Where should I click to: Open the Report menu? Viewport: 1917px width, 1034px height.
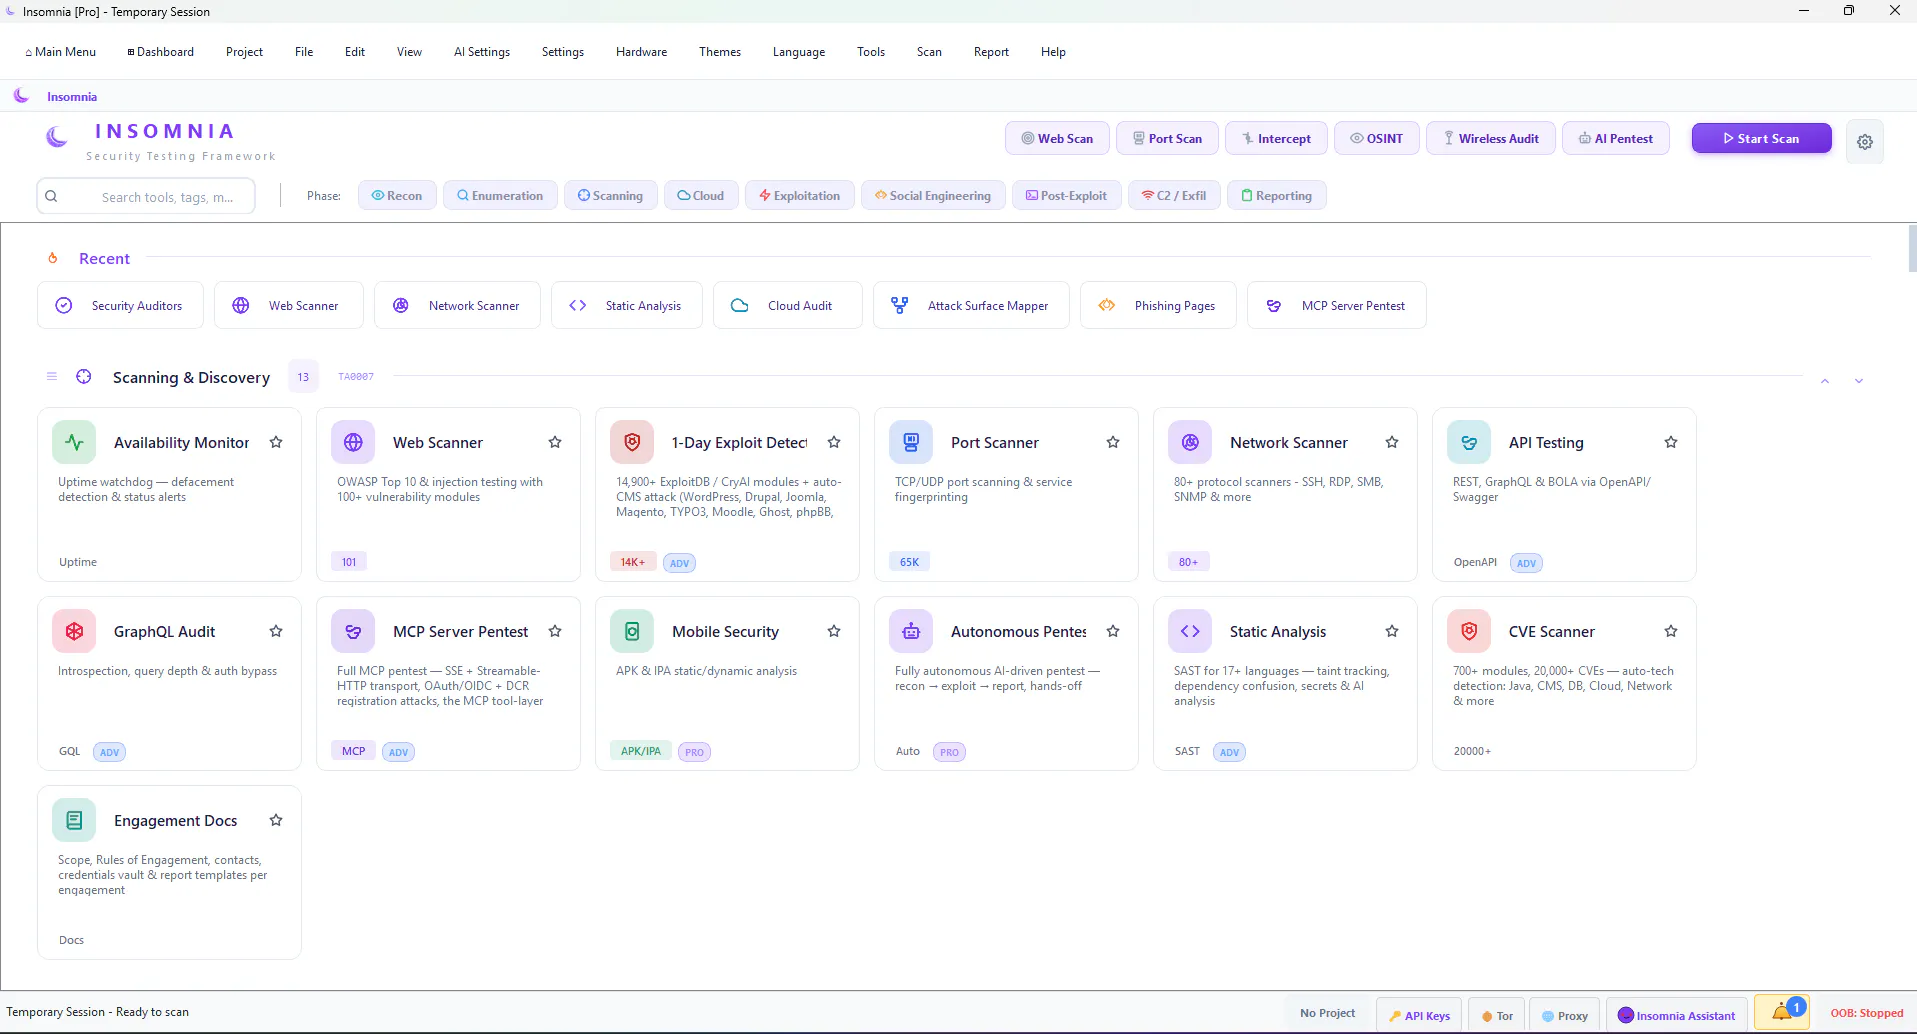click(991, 52)
